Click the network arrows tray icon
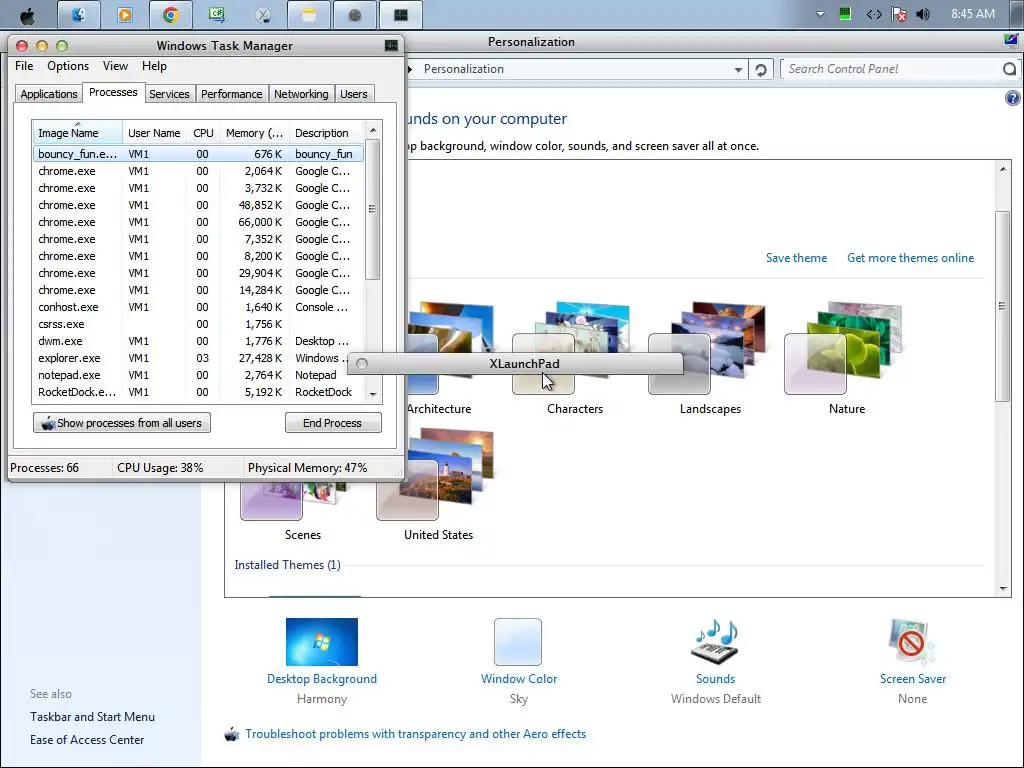This screenshot has width=1024, height=768. click(874, 14)
